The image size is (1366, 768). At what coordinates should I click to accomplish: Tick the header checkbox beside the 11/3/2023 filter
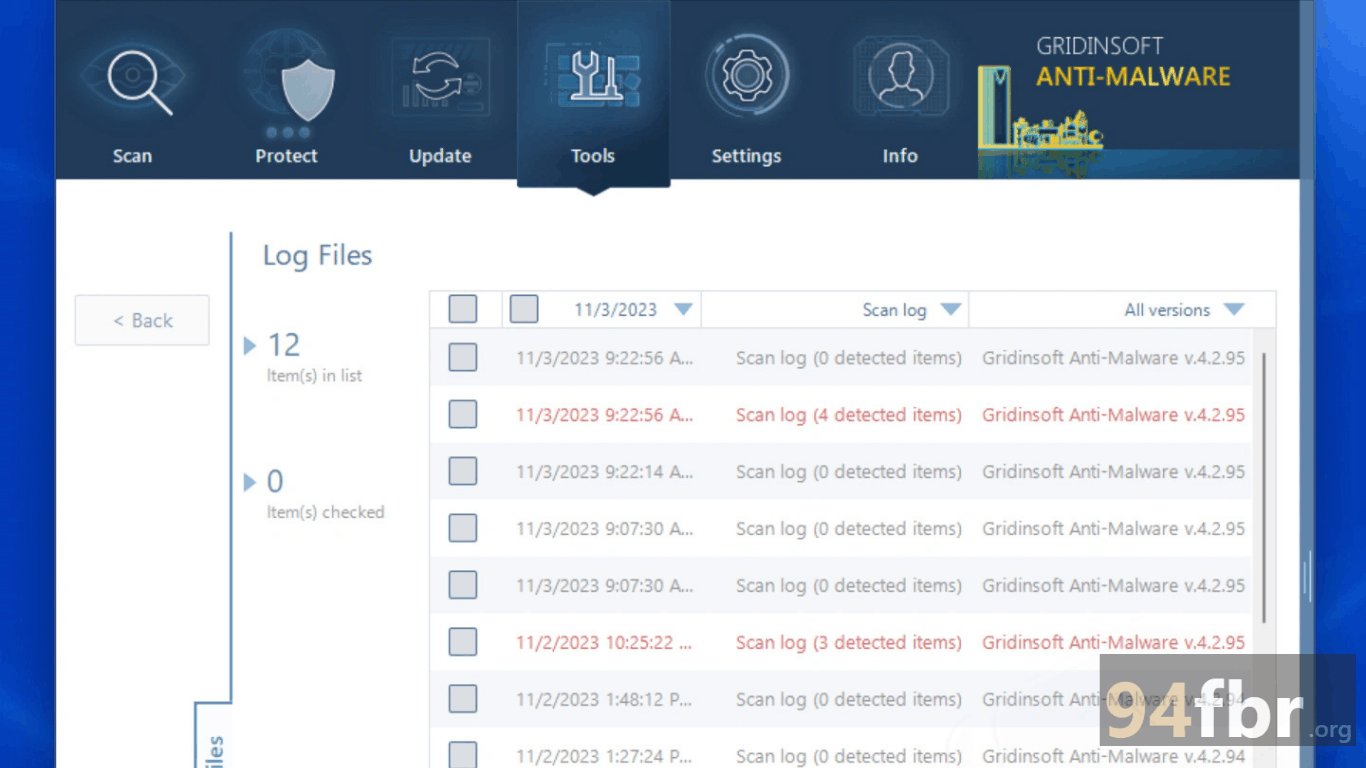tap(524, 309)
